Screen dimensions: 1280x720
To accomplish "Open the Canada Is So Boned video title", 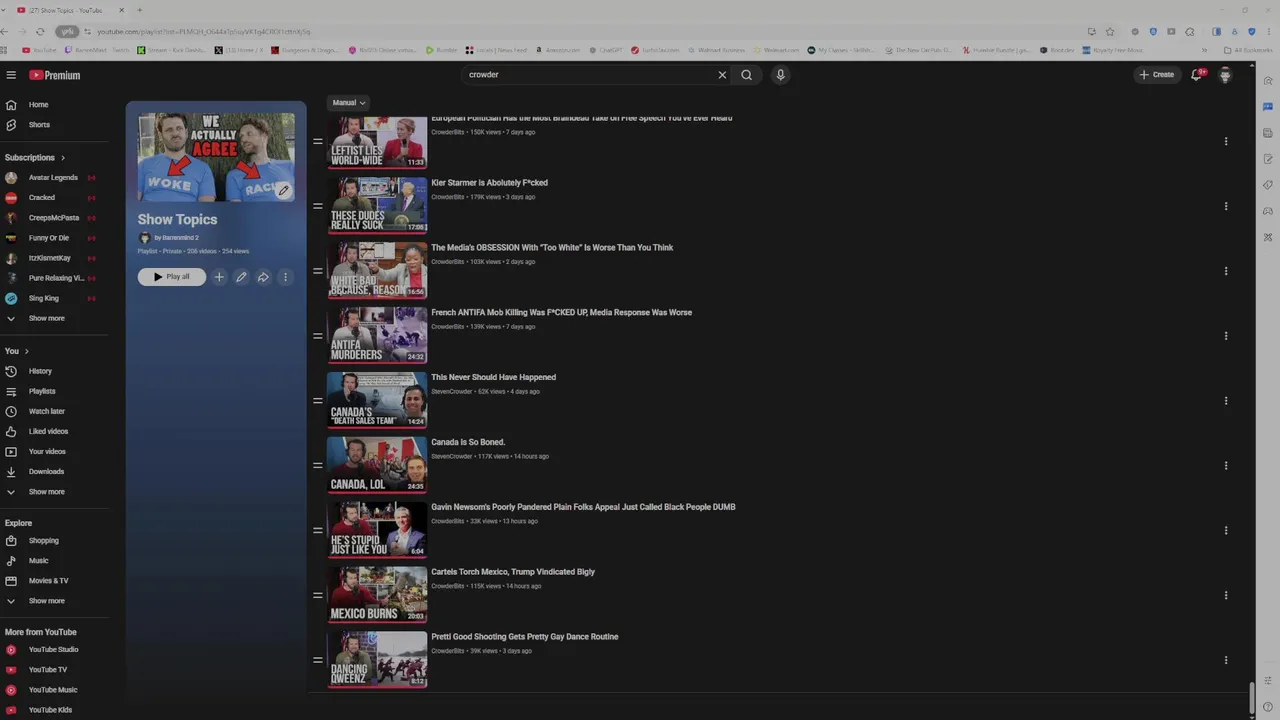I will 468,442.
